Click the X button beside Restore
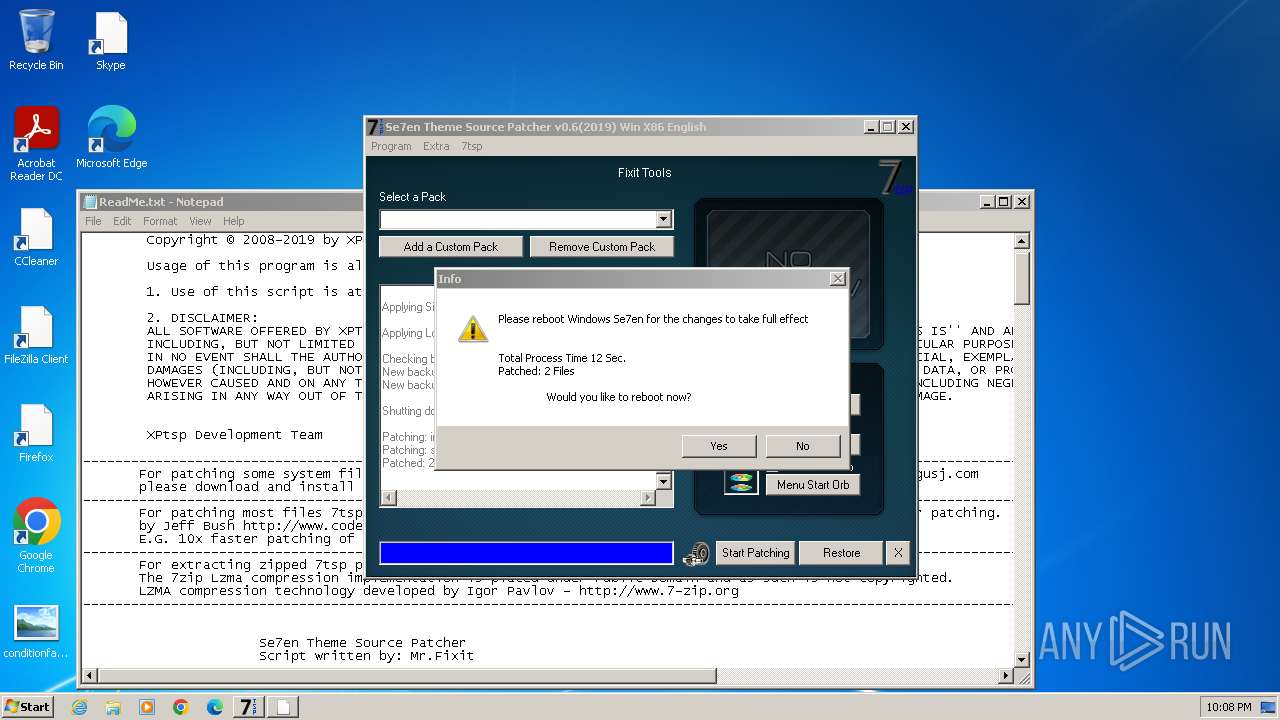 click(x=898, y=553)
